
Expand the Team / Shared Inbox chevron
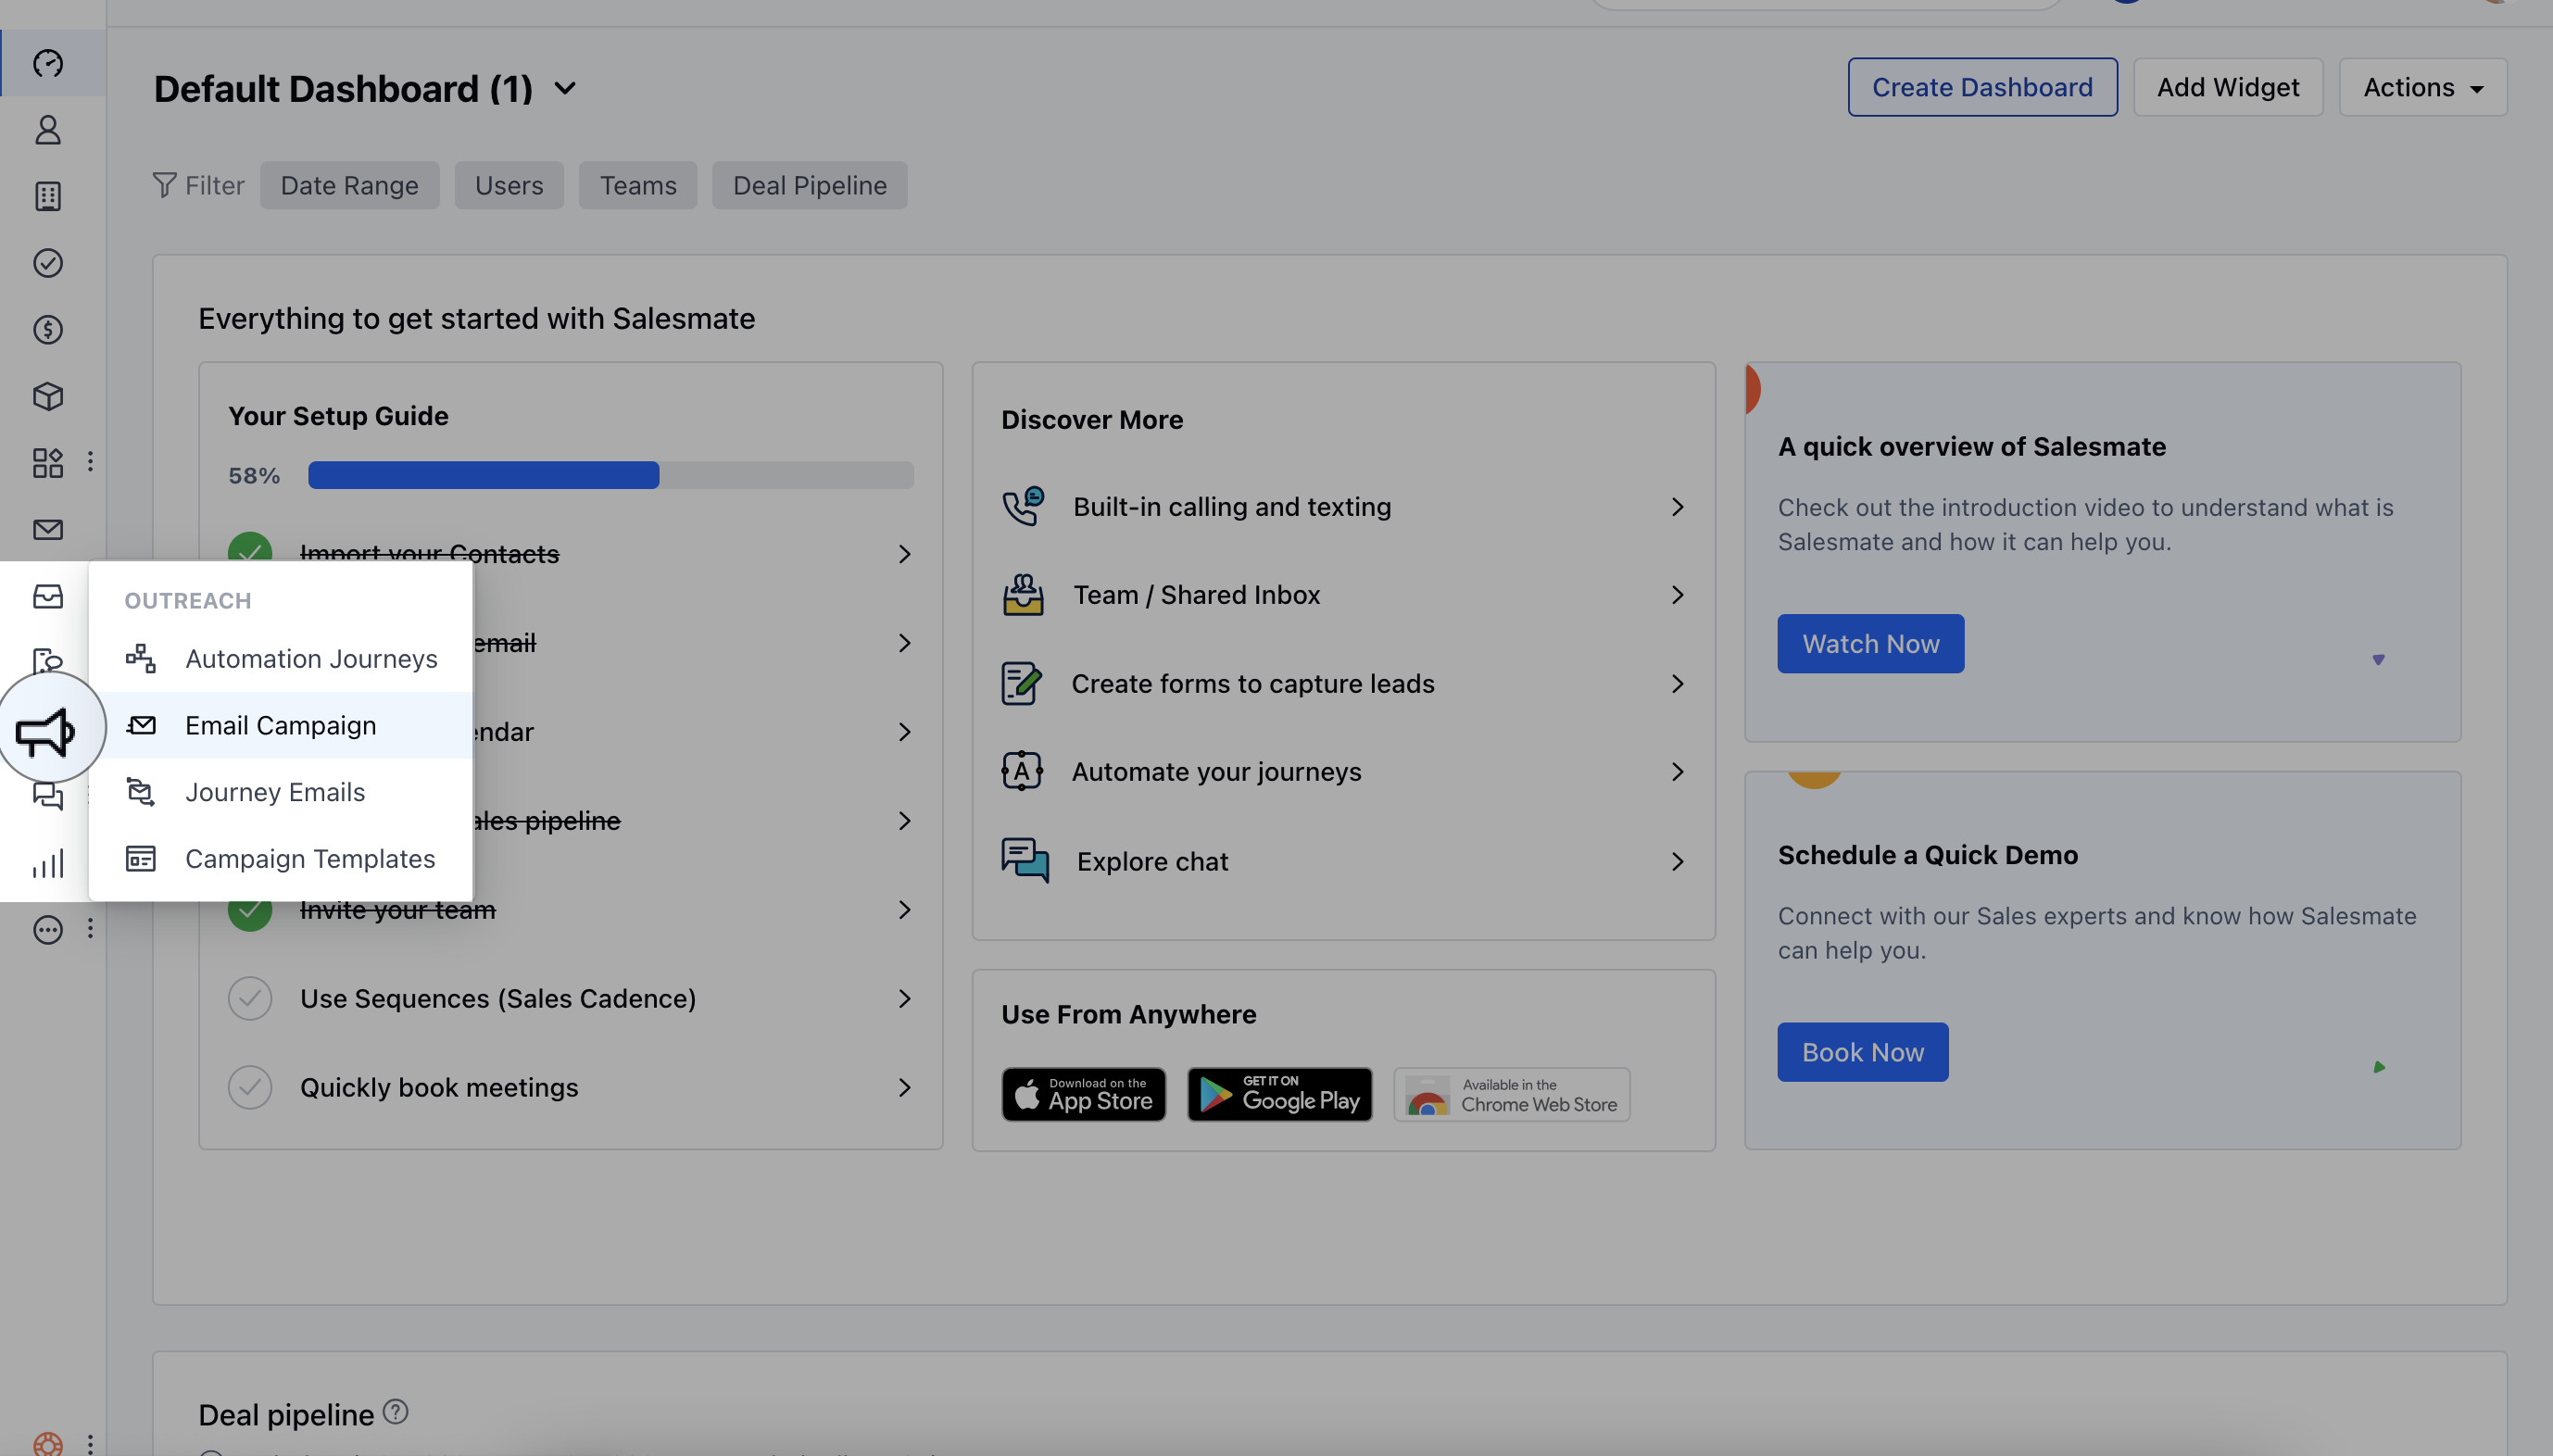(1677, 595)
